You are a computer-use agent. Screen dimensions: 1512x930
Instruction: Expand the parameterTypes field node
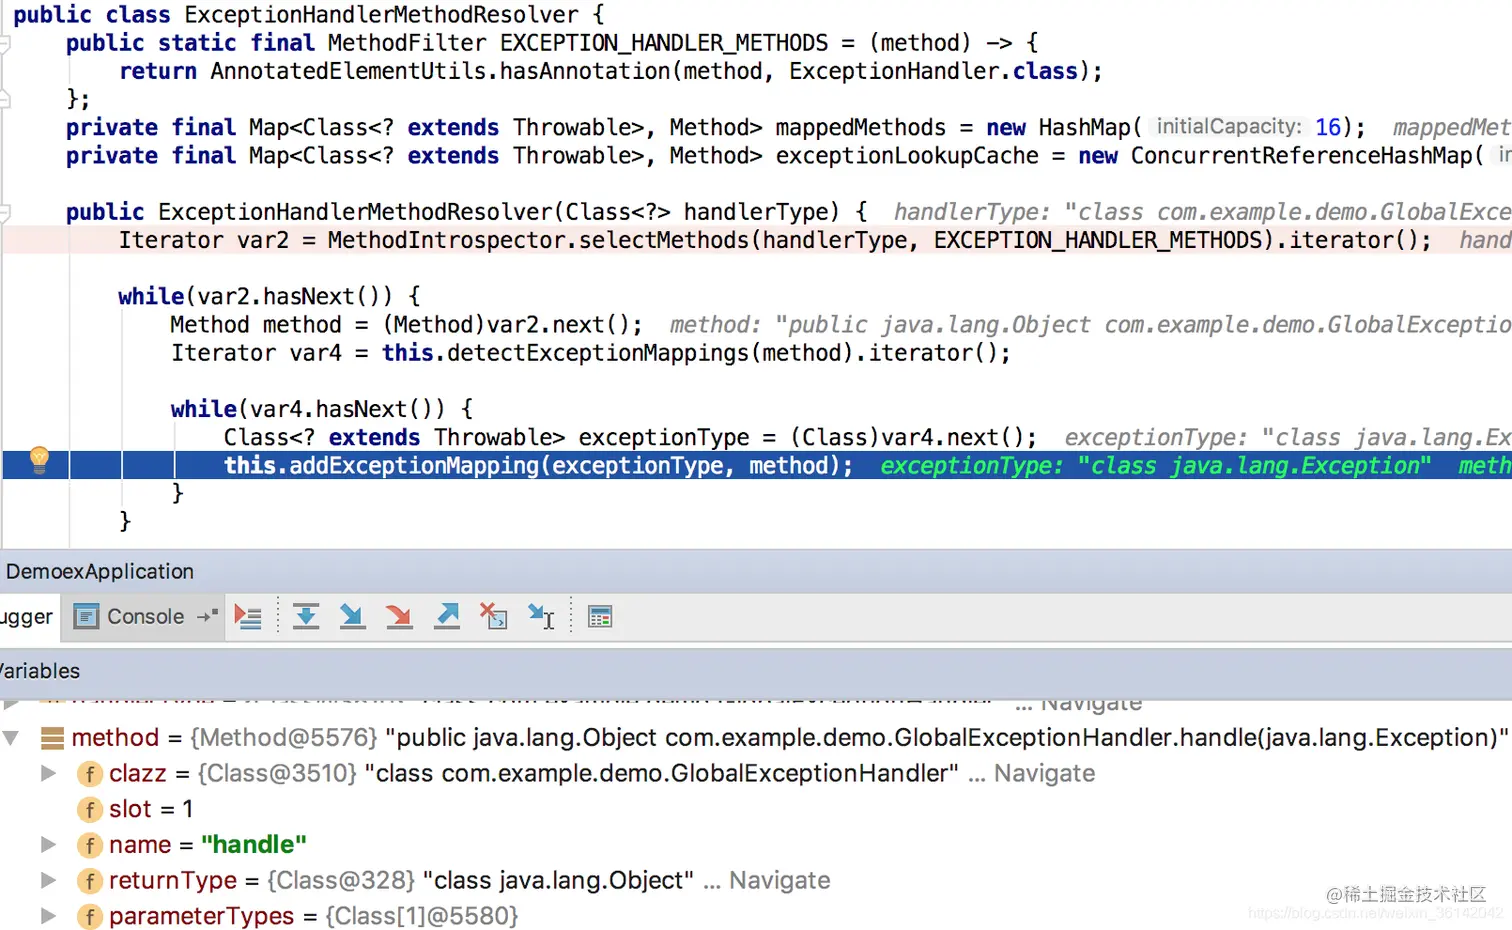point(48,916)
